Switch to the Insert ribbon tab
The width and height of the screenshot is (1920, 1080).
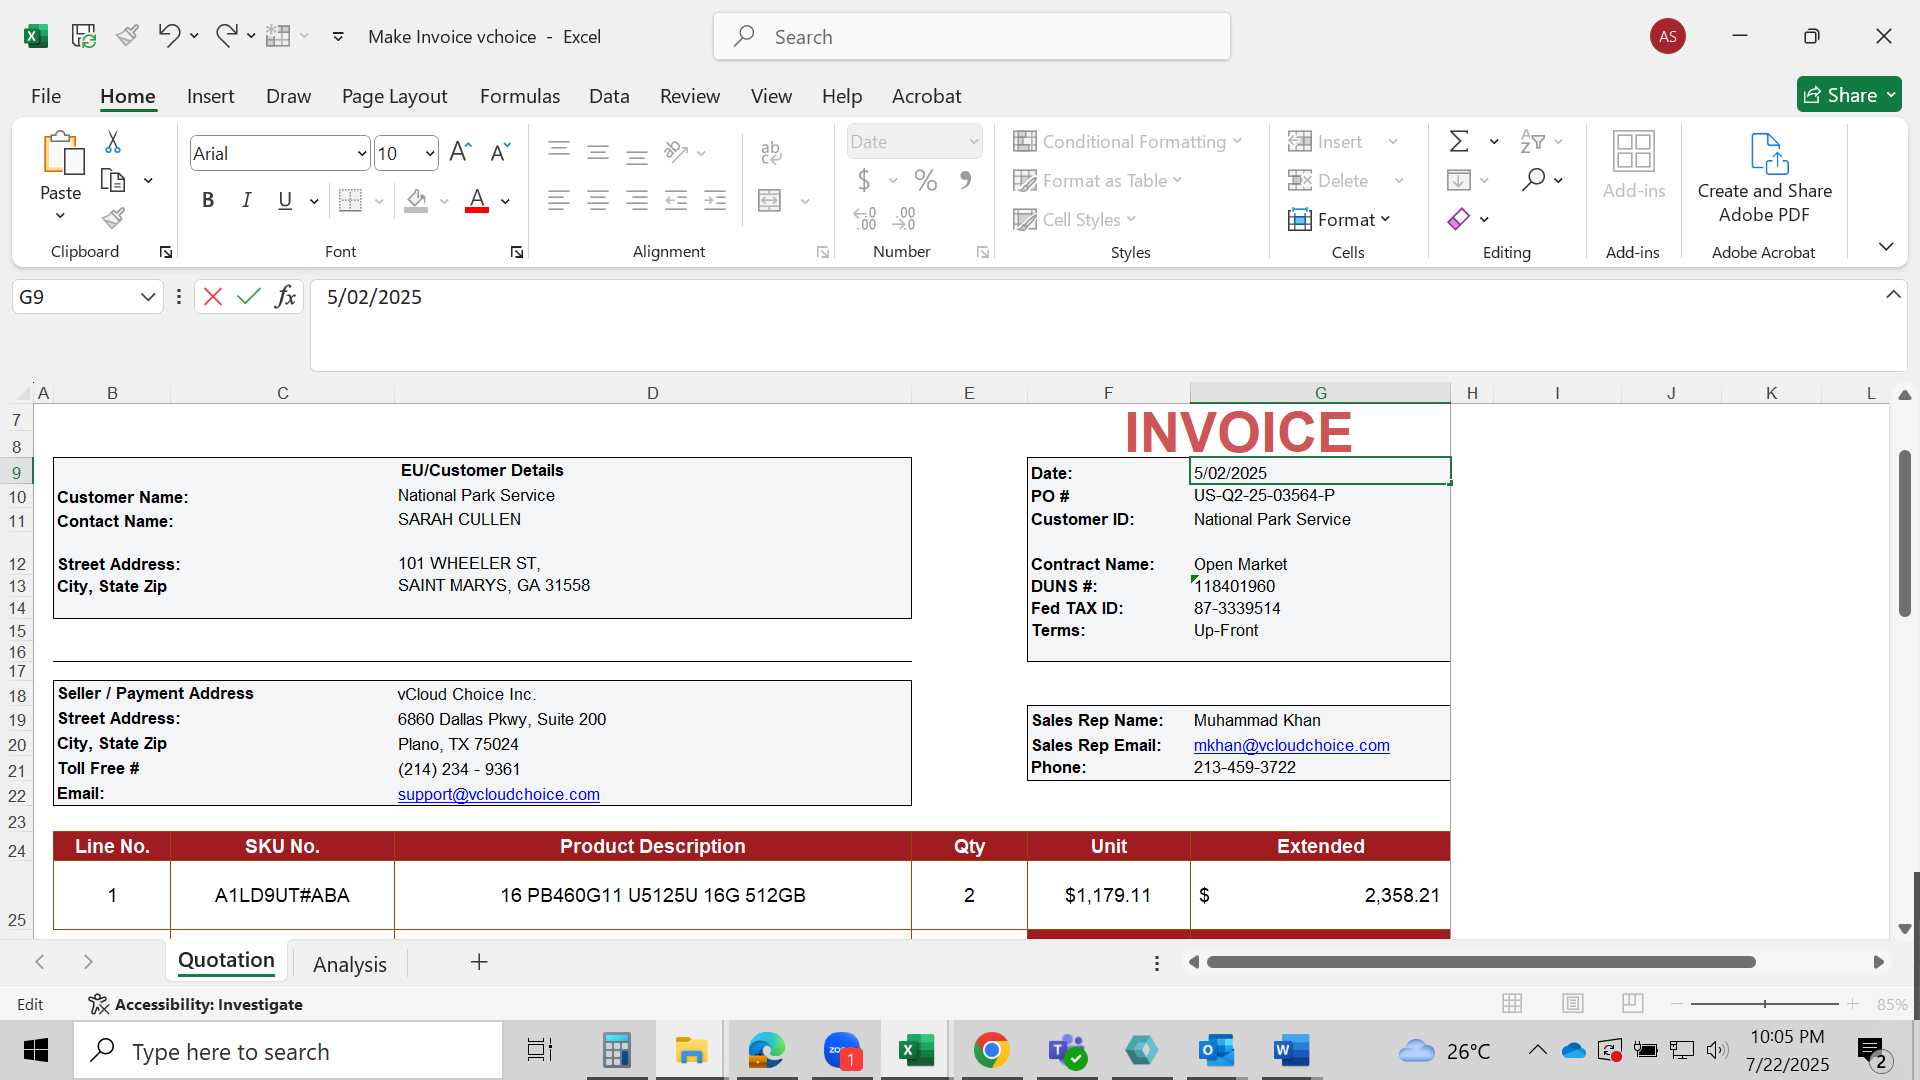point(210,96)
